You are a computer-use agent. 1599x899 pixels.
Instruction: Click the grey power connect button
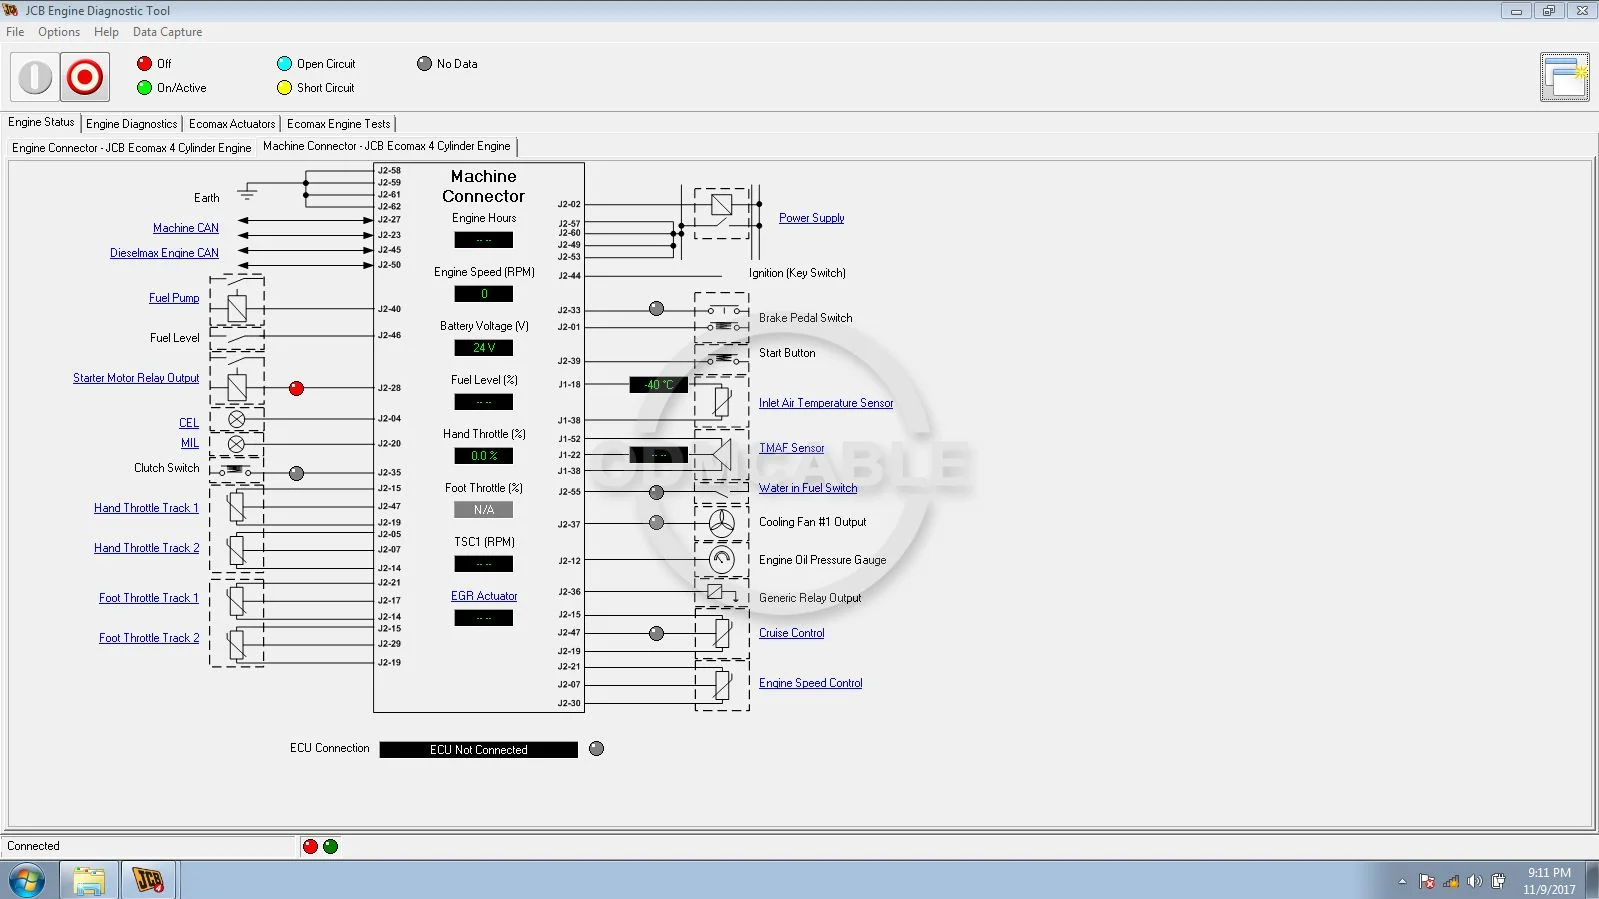[x=35, y=77]
